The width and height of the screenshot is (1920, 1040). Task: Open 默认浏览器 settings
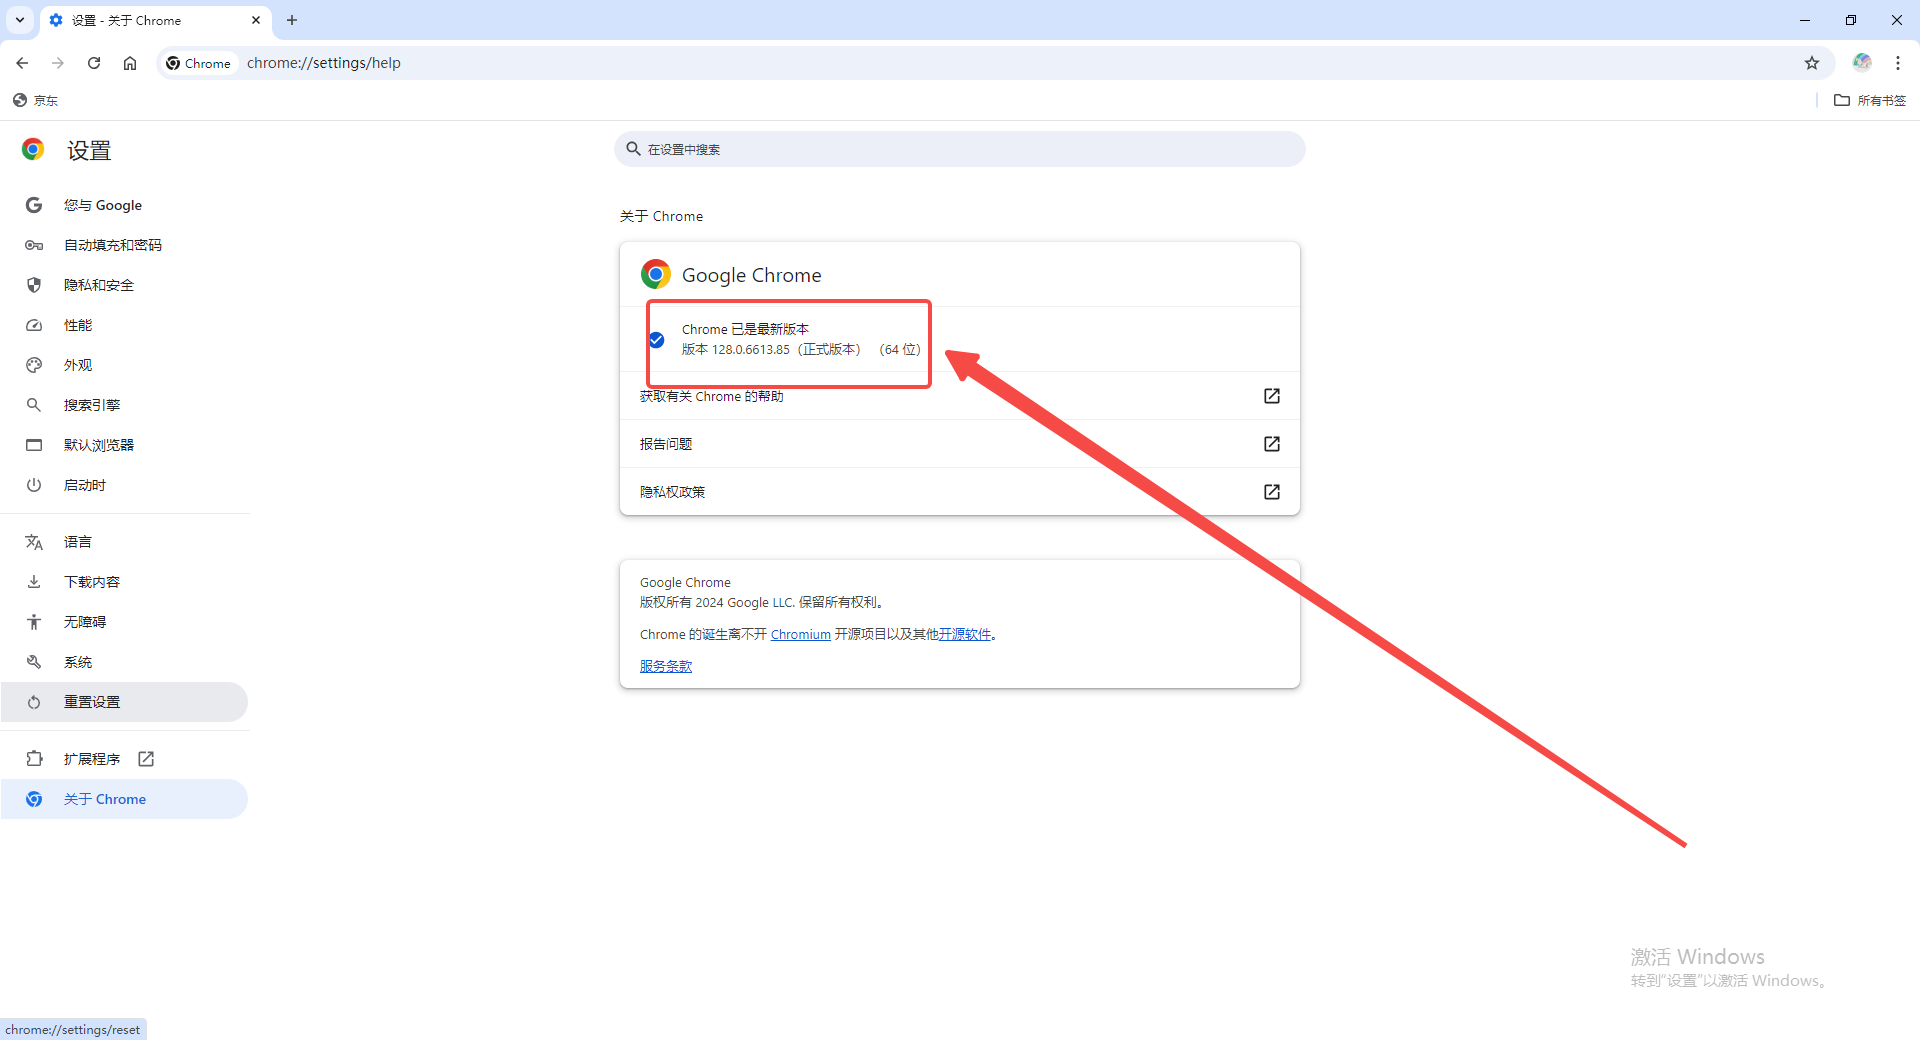tap(125, 445)
